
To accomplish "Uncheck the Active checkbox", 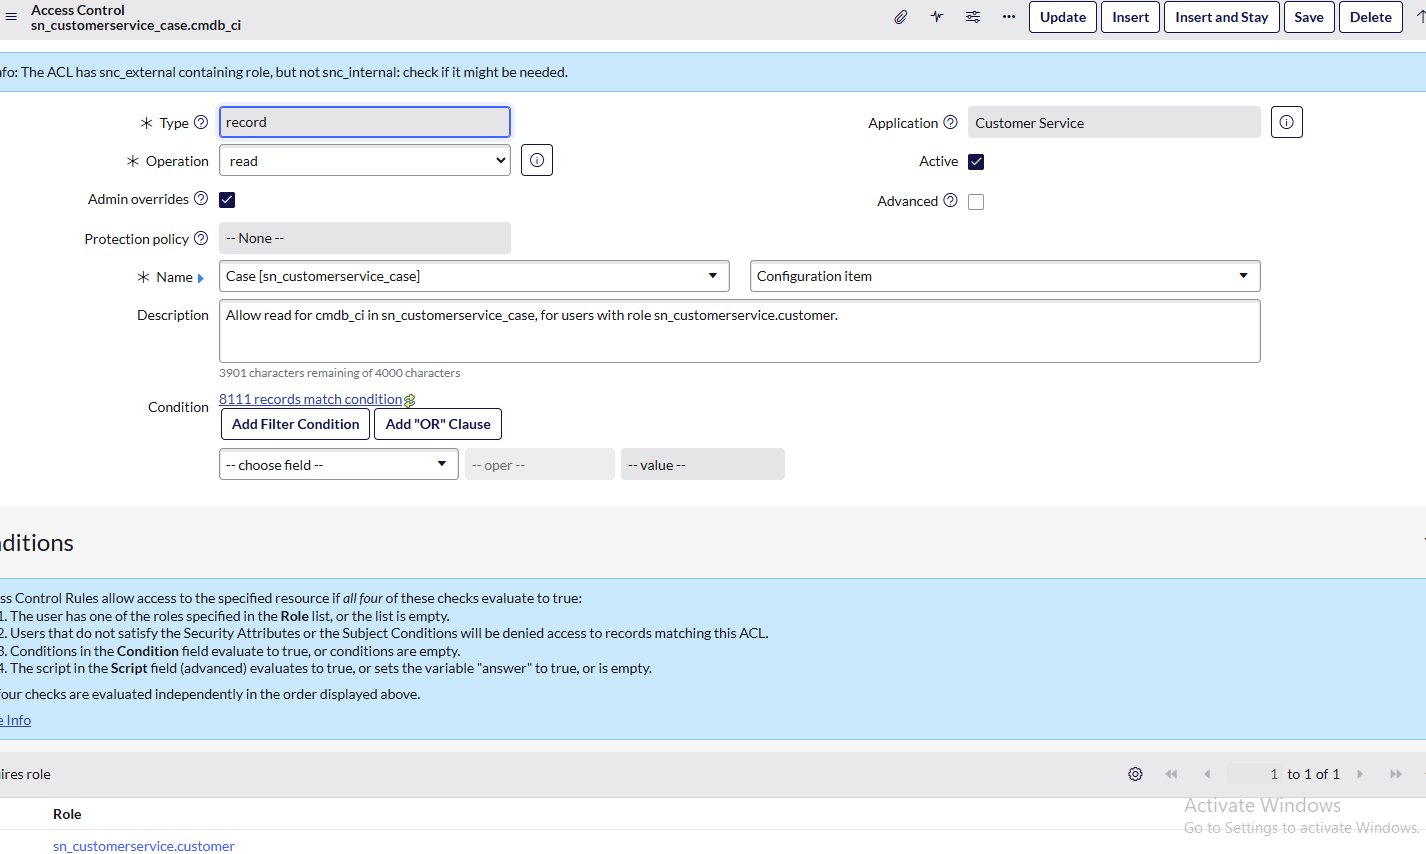I will (975, 161).
